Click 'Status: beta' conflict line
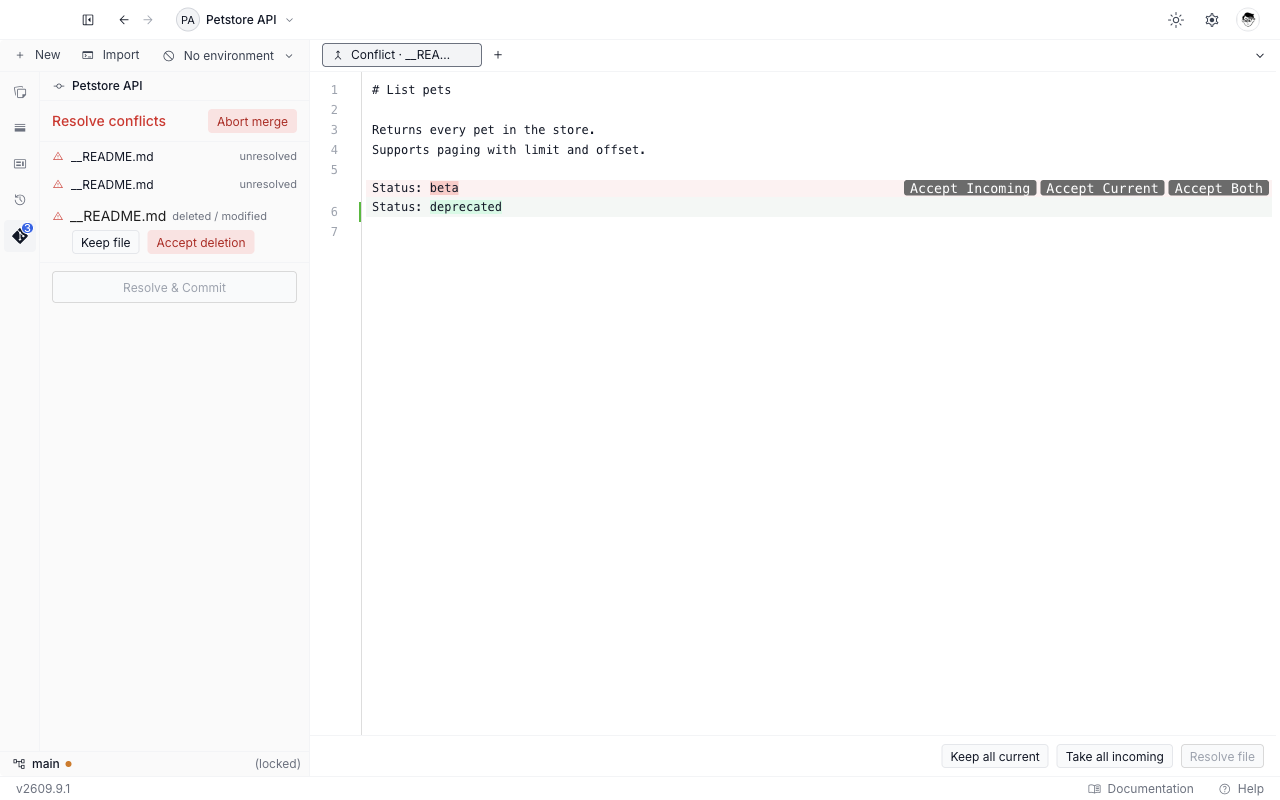Screen dimensions: 1280x800 [x=415, y=188]
